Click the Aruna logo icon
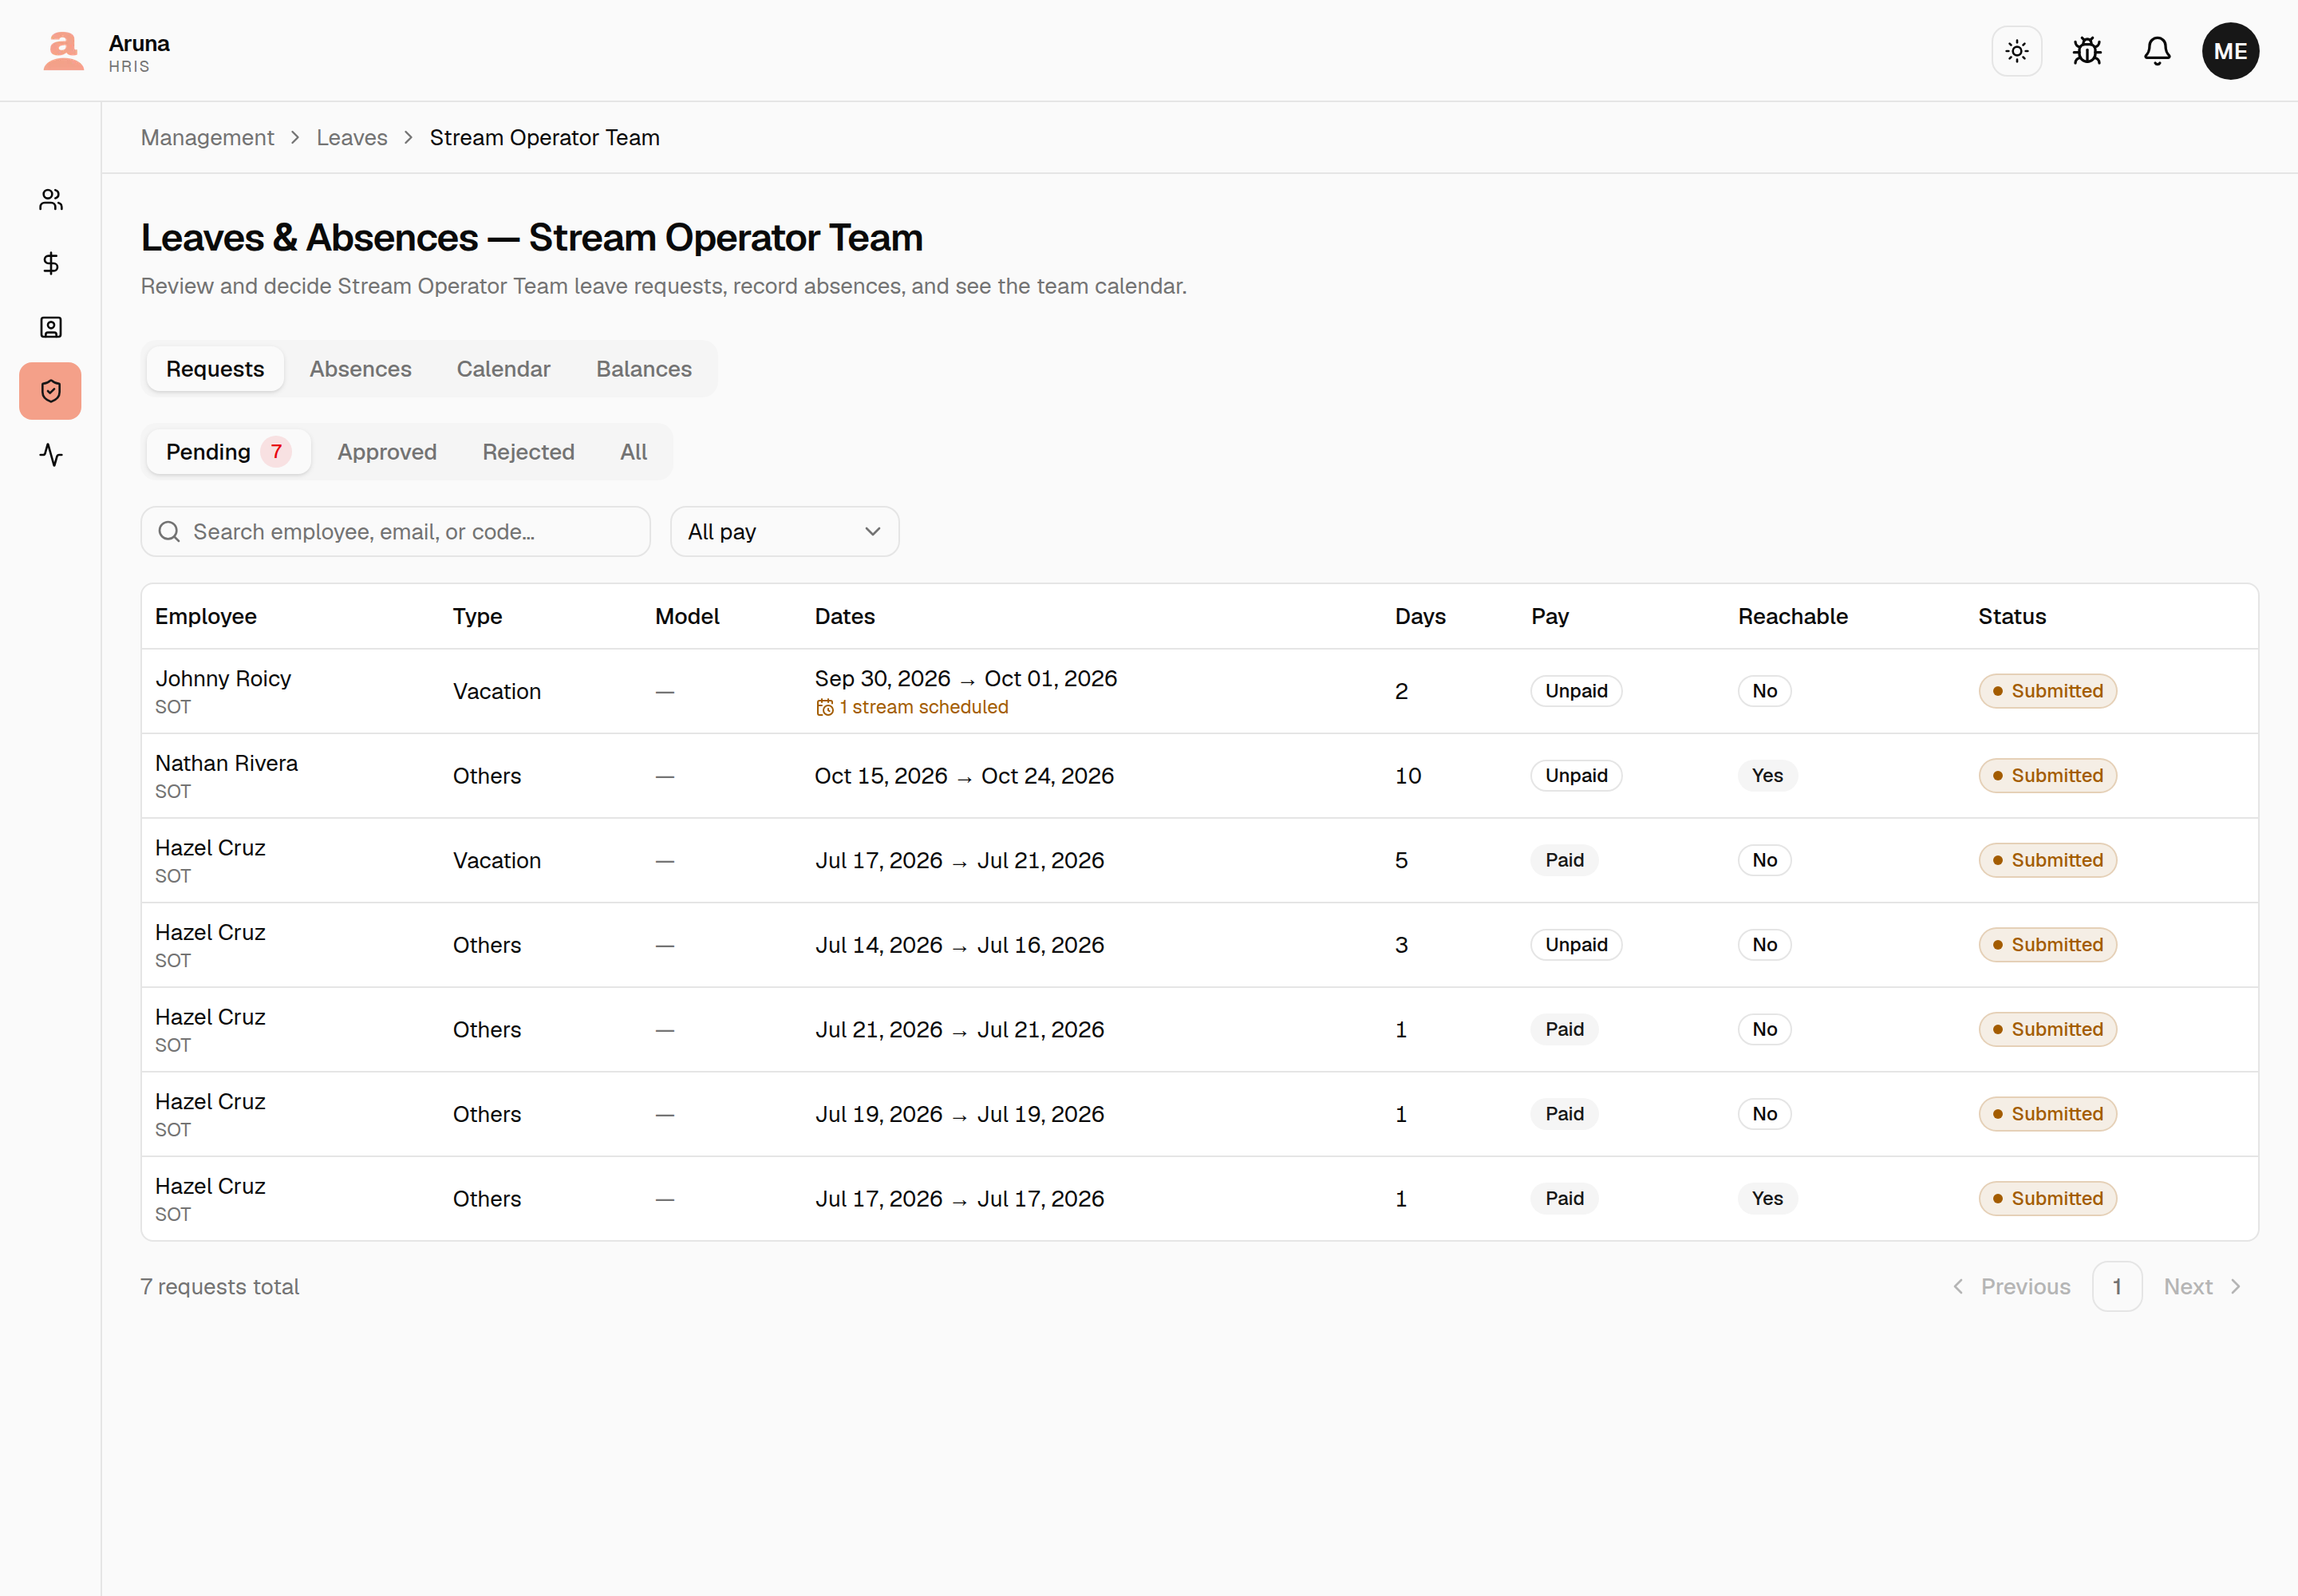Image resolution: width=2298 pixels, height=1596 pixels. pos(63,51)
